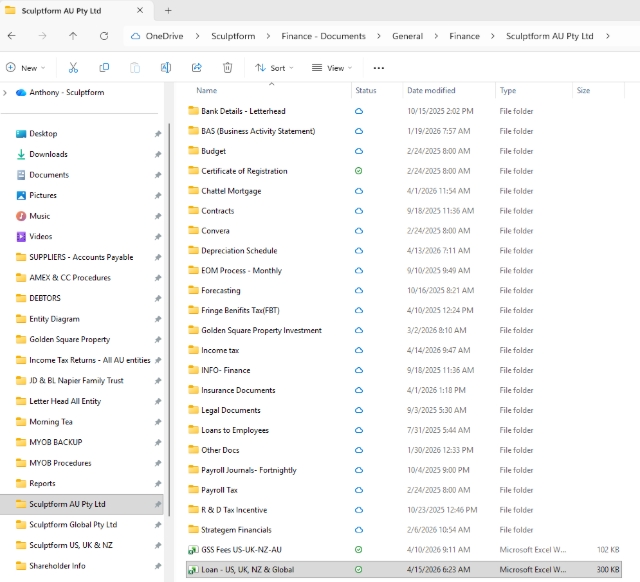Click the Copy icon in toolbar

point(104,68)
